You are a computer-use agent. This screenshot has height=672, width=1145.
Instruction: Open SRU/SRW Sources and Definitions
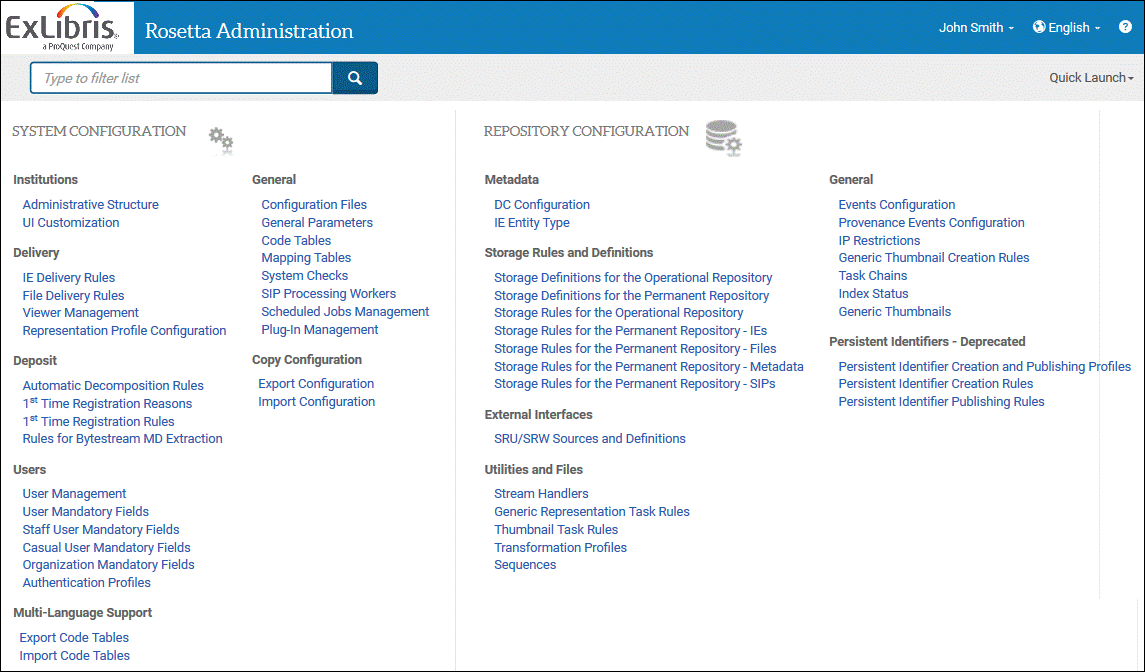[x=590, y=439]
